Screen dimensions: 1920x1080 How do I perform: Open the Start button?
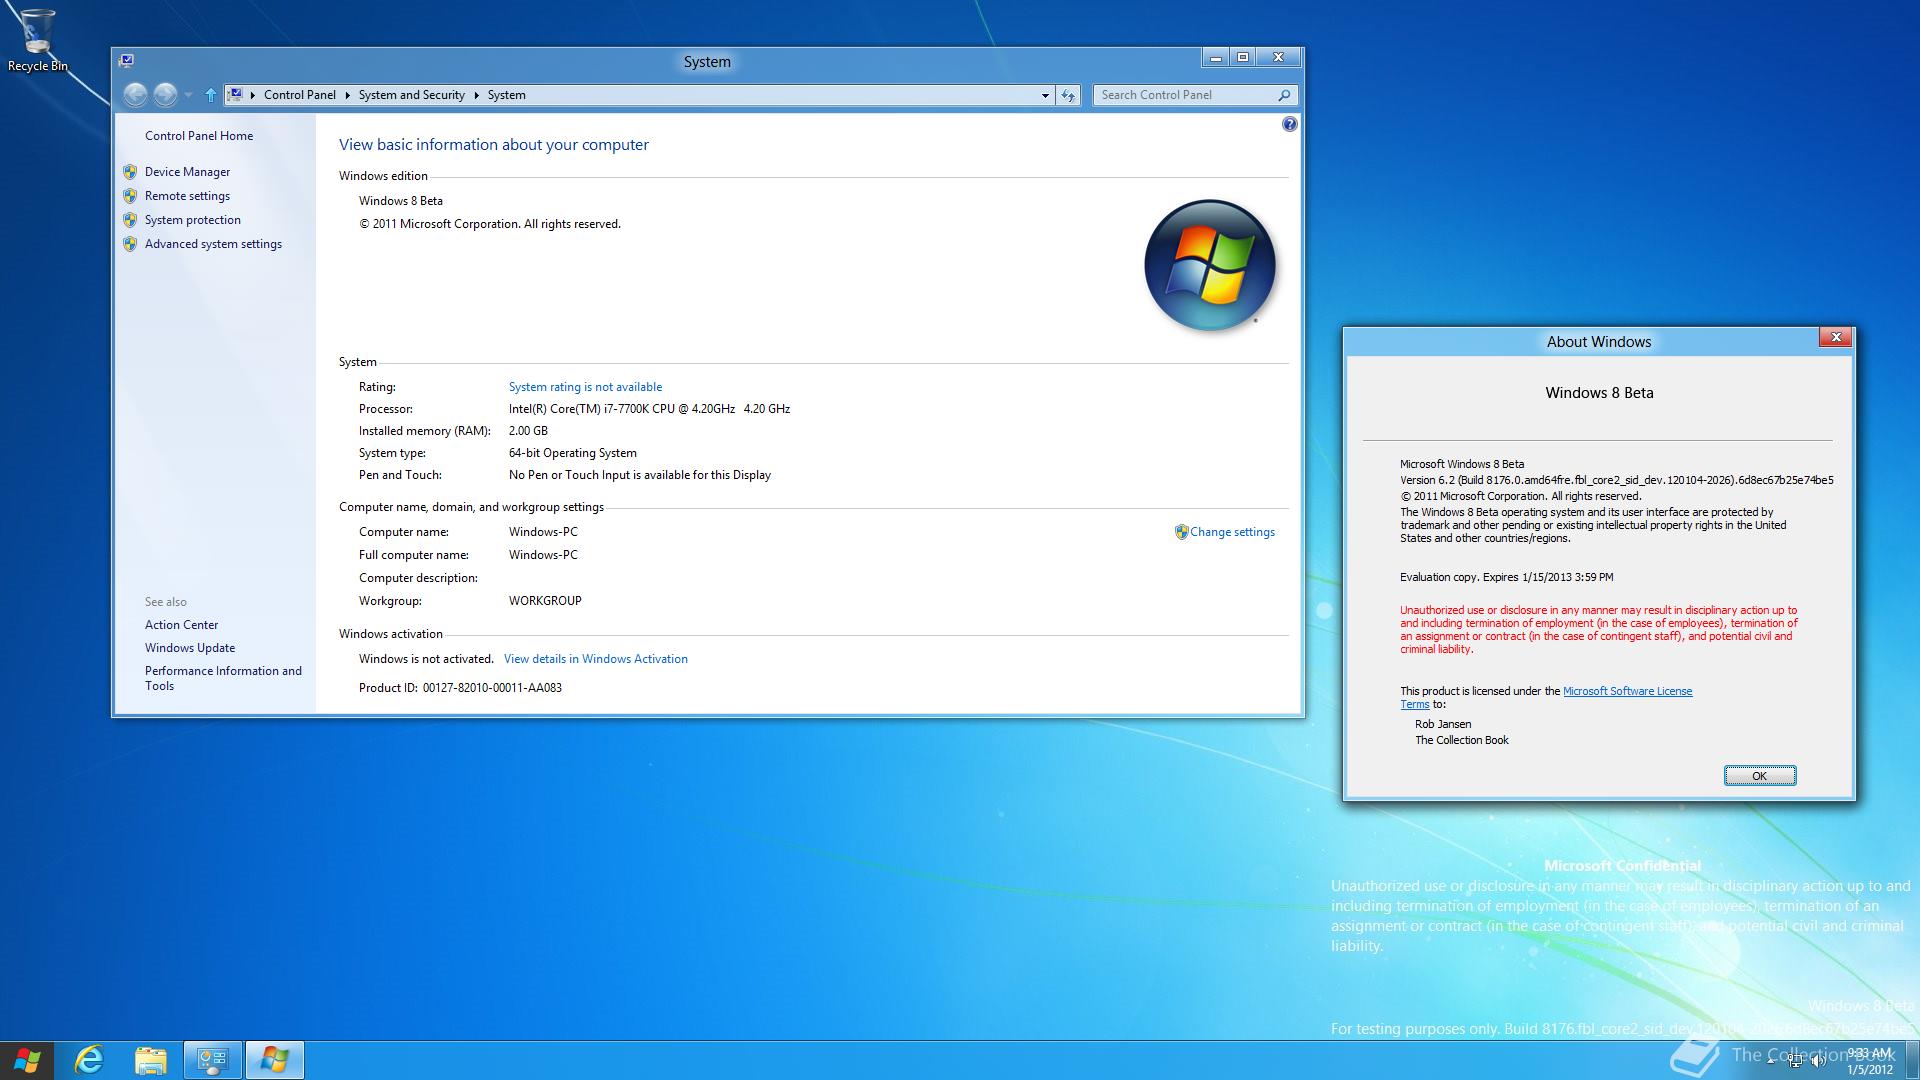pyautogui.click(x=27, y=1060)
